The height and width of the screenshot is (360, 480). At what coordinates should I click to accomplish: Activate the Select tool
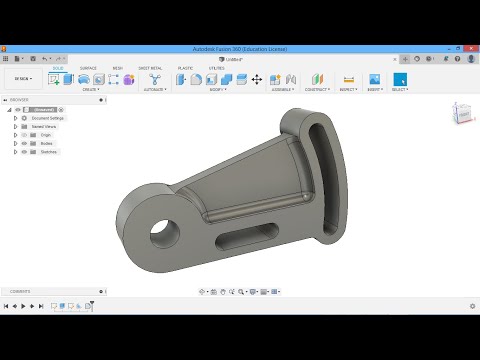coord(400,79)
